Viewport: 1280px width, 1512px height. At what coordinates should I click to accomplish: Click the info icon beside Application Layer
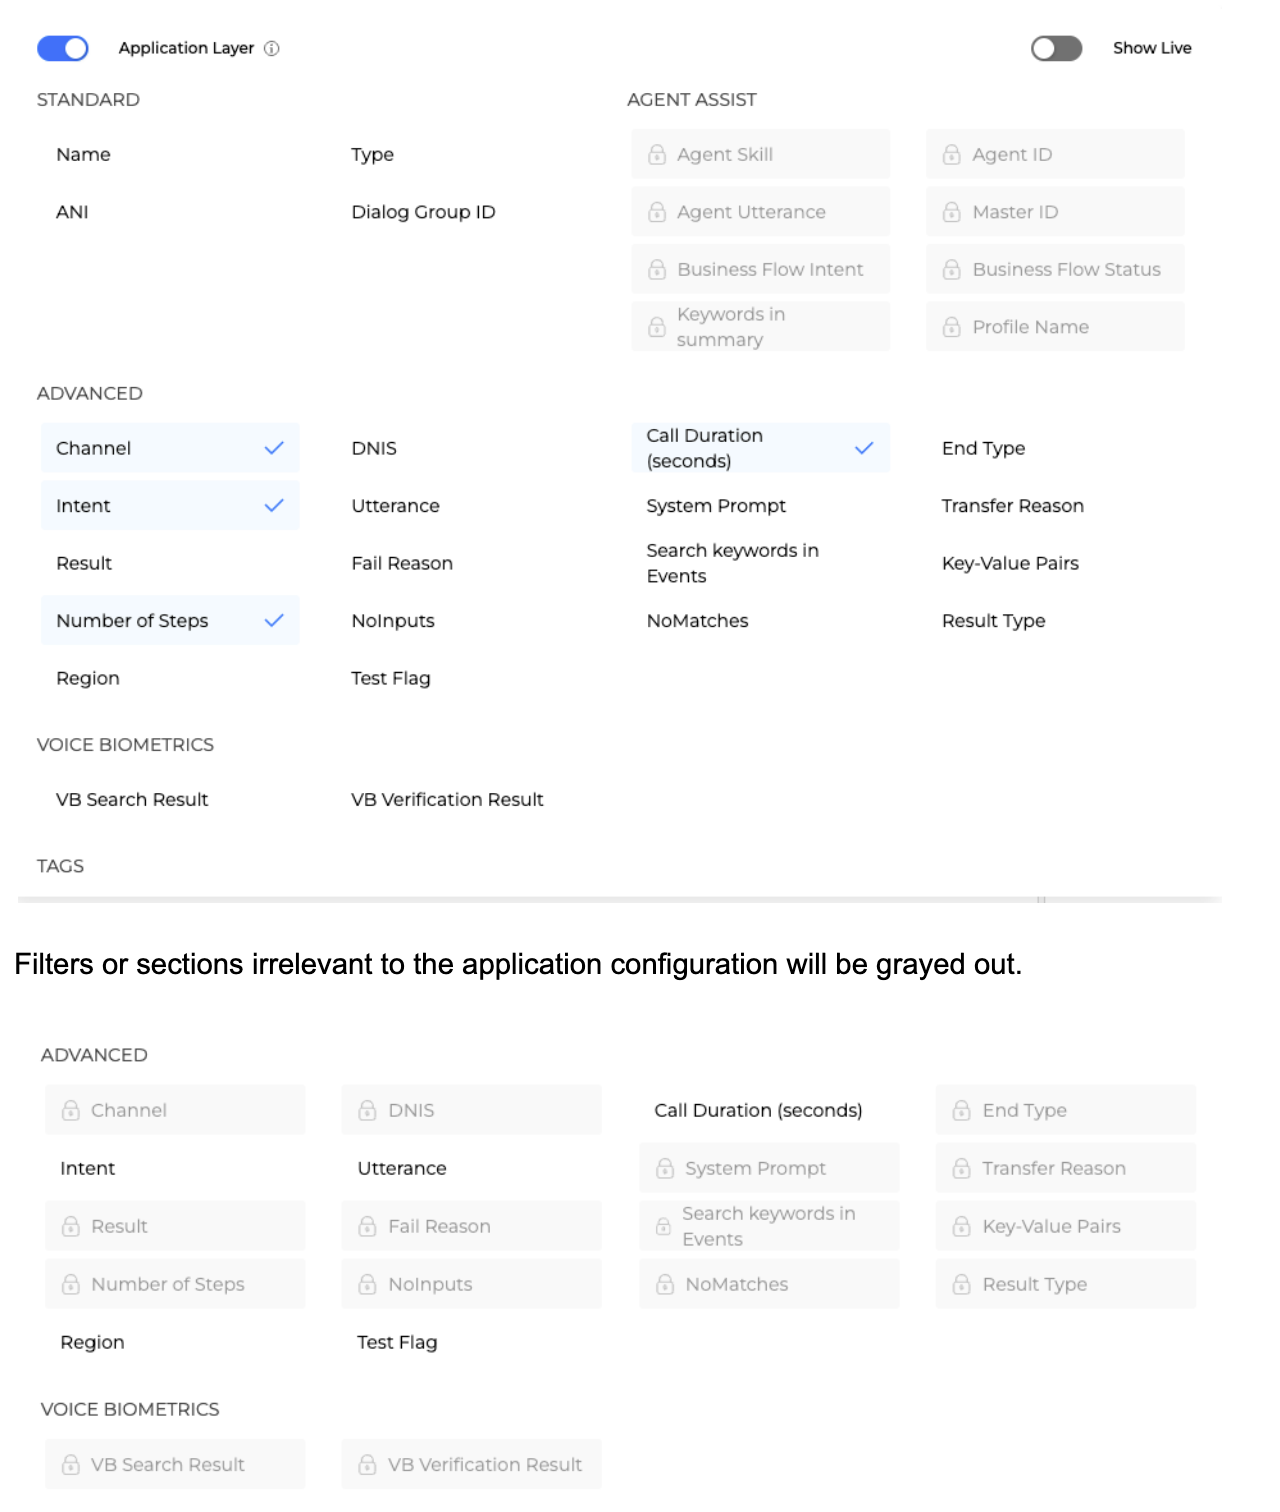pos(272,48)
